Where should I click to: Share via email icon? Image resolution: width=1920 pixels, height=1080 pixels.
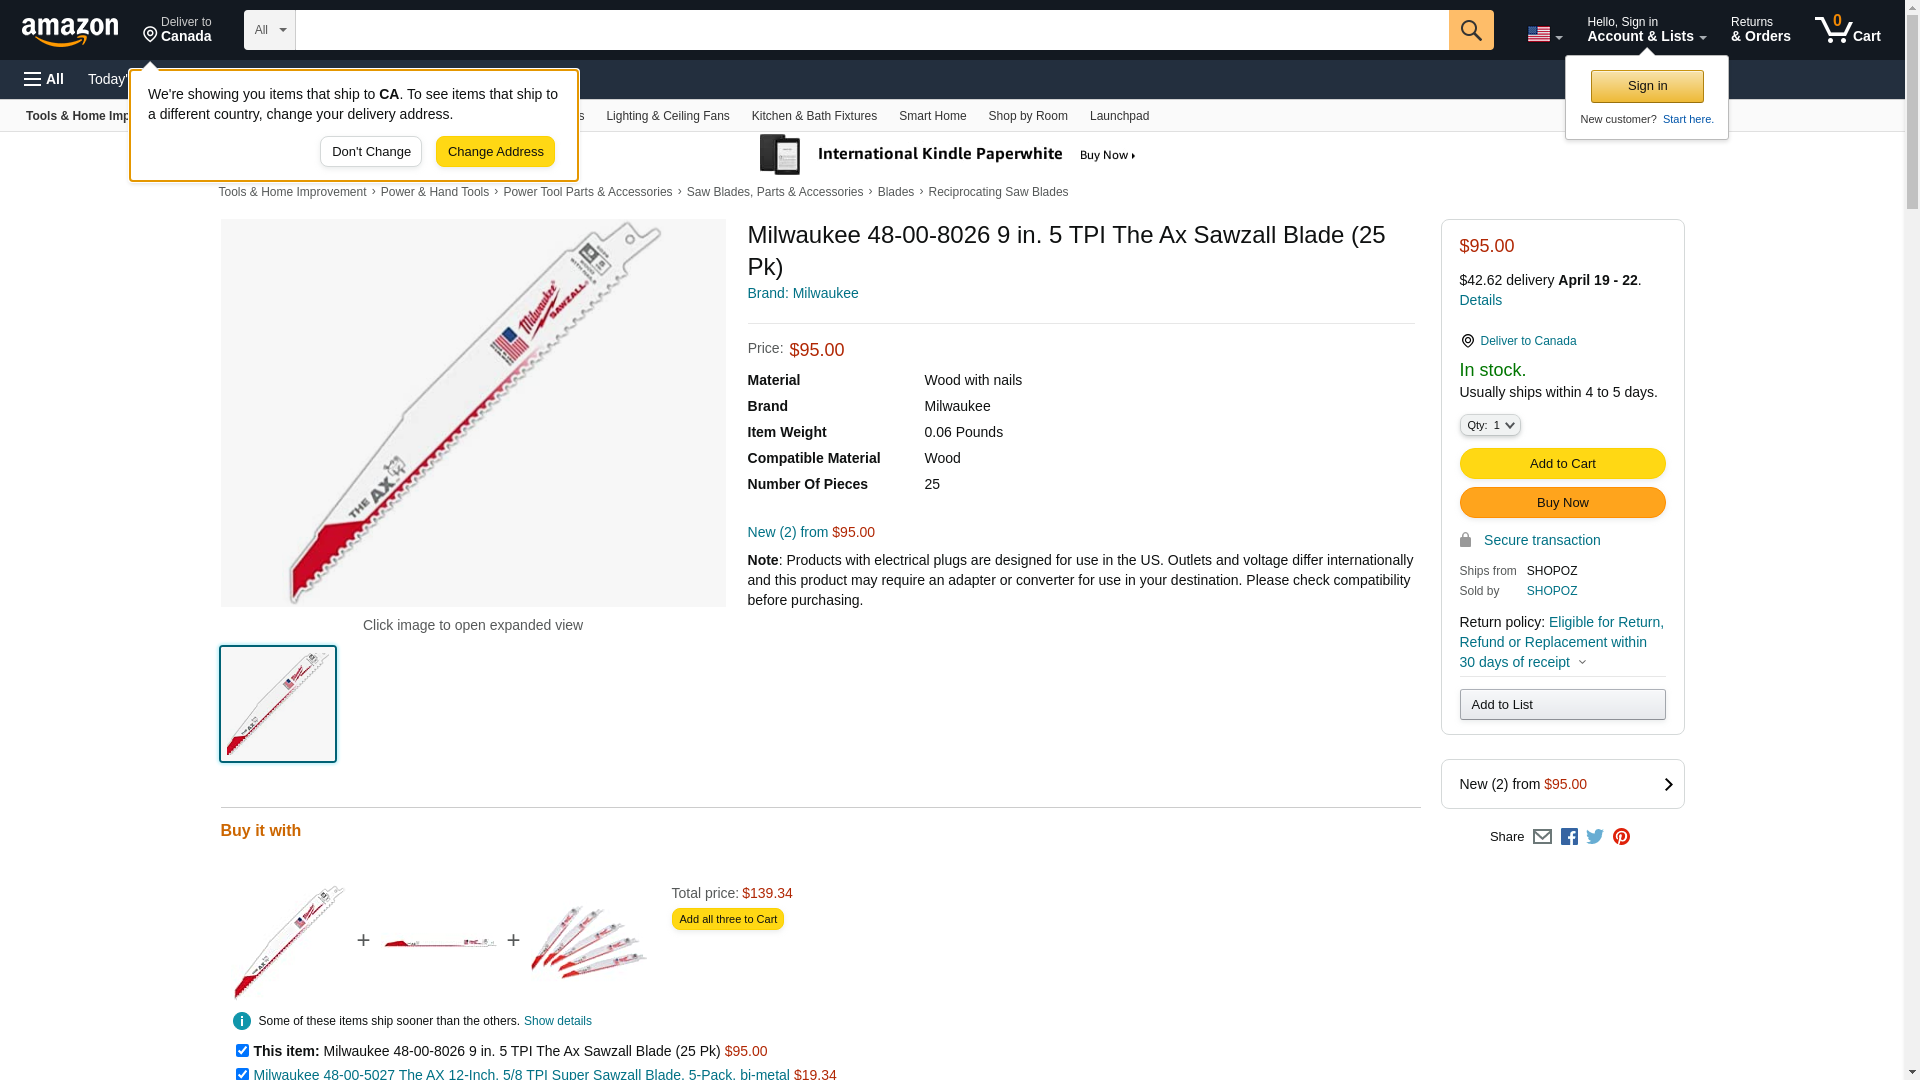point(1542,837)
